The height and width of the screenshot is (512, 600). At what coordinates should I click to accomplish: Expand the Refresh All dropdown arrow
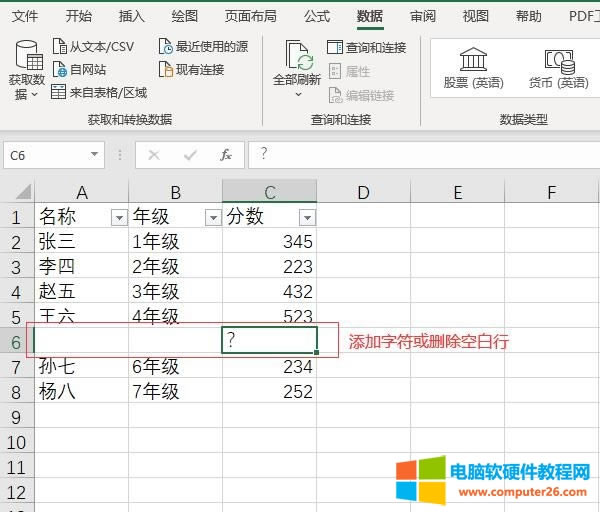(x=298, y=94)
